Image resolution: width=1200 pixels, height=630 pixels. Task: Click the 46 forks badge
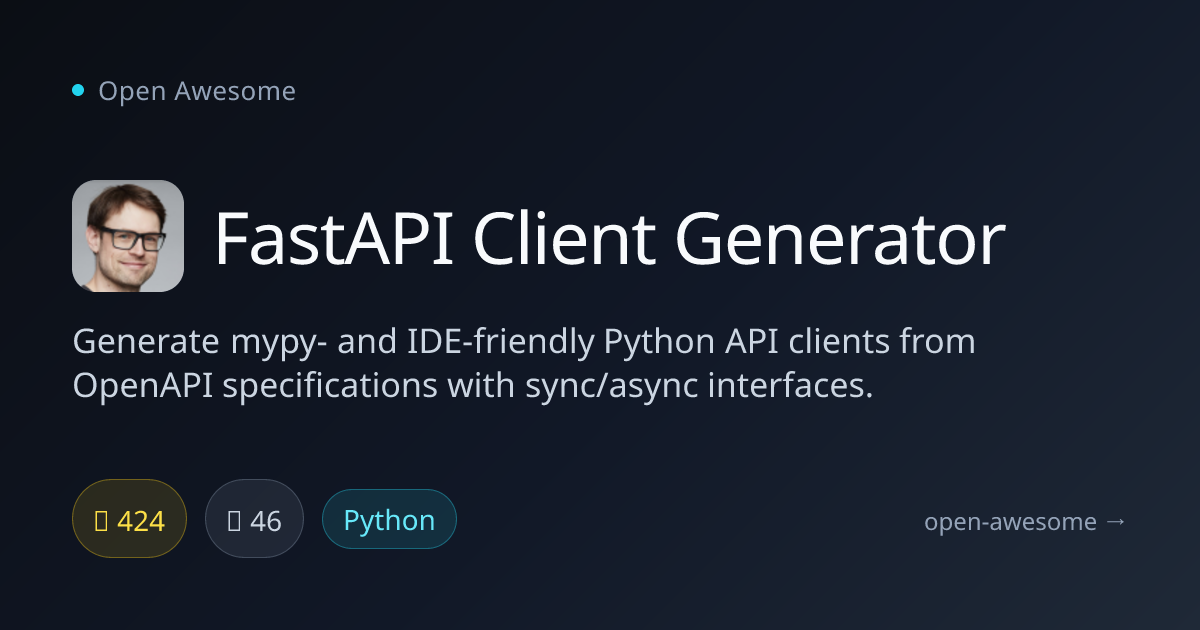click(x=254, y=519)
